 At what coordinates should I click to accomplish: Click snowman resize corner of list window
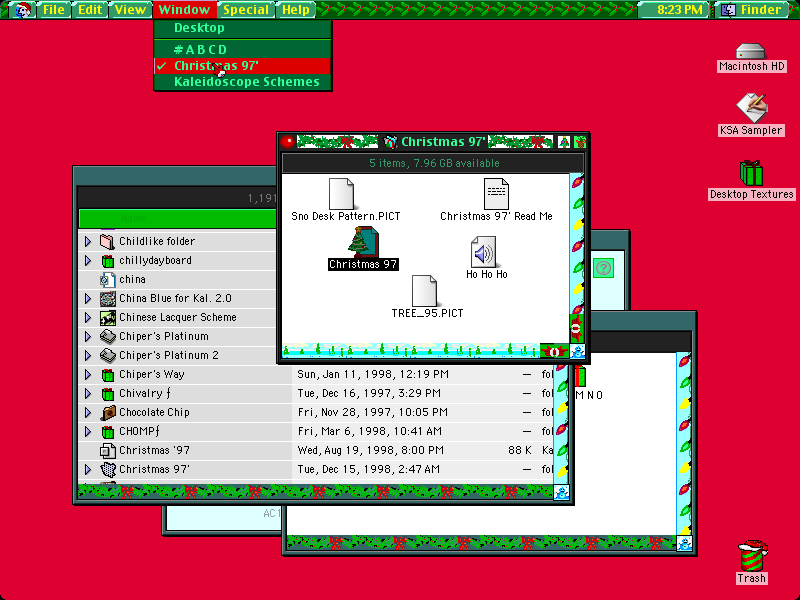tap(561, 492)
